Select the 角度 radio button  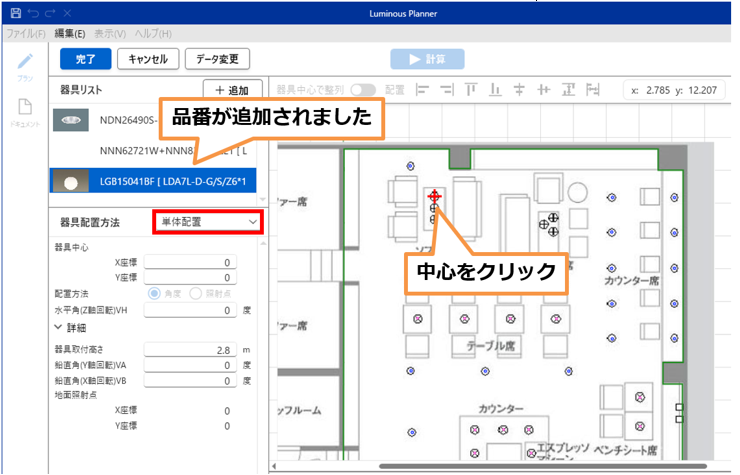[155, 294]
